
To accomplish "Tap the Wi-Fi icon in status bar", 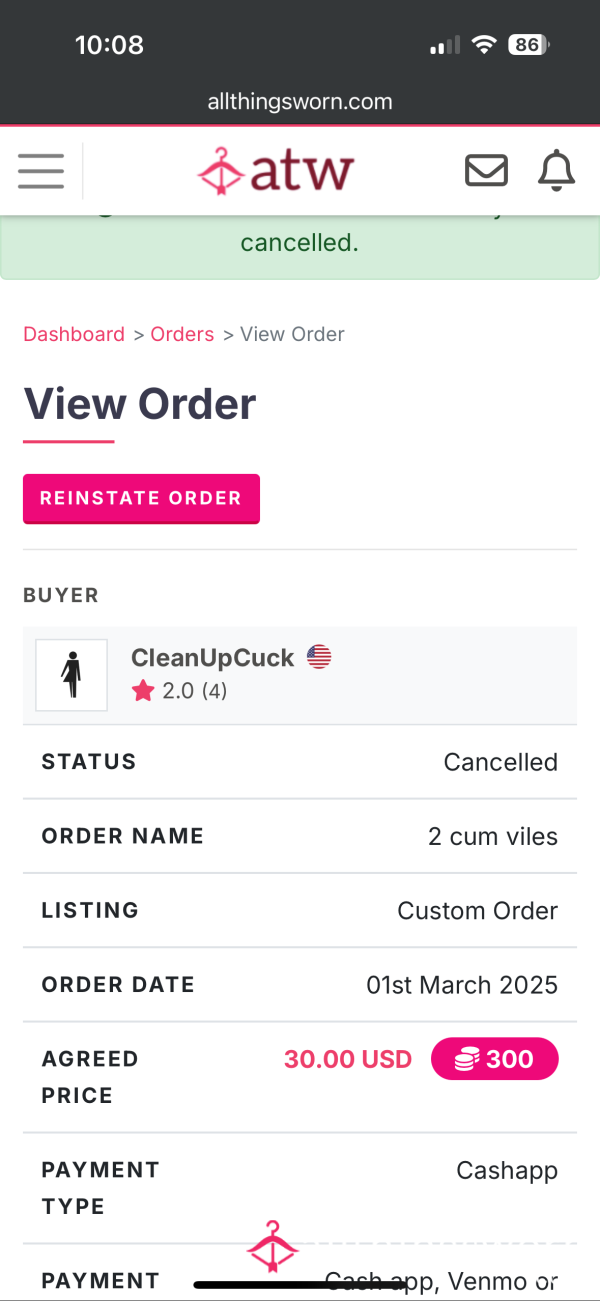I will pos(485,45).
